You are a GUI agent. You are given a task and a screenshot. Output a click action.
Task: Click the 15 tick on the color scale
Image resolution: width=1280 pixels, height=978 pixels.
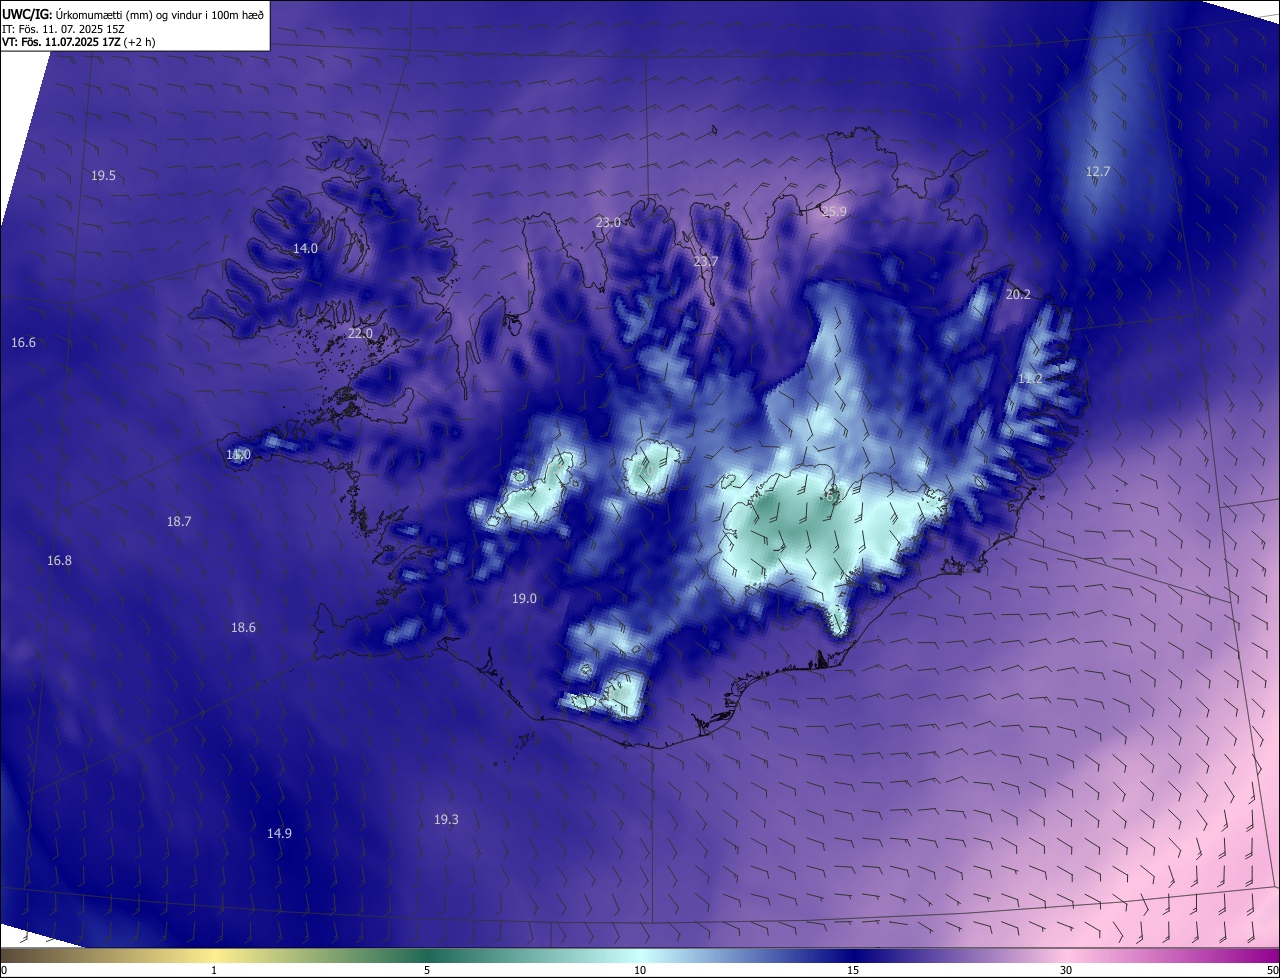tap(853, 970)
